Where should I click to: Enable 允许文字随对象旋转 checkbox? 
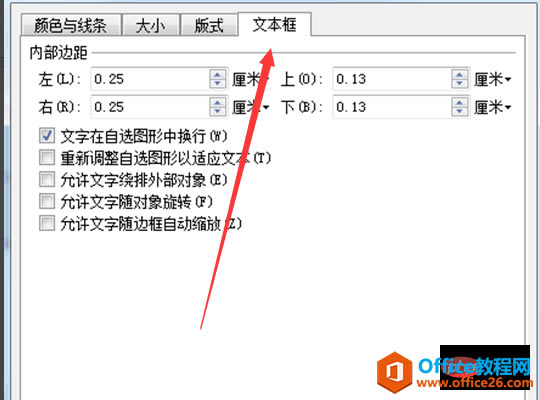coord(47,201)
